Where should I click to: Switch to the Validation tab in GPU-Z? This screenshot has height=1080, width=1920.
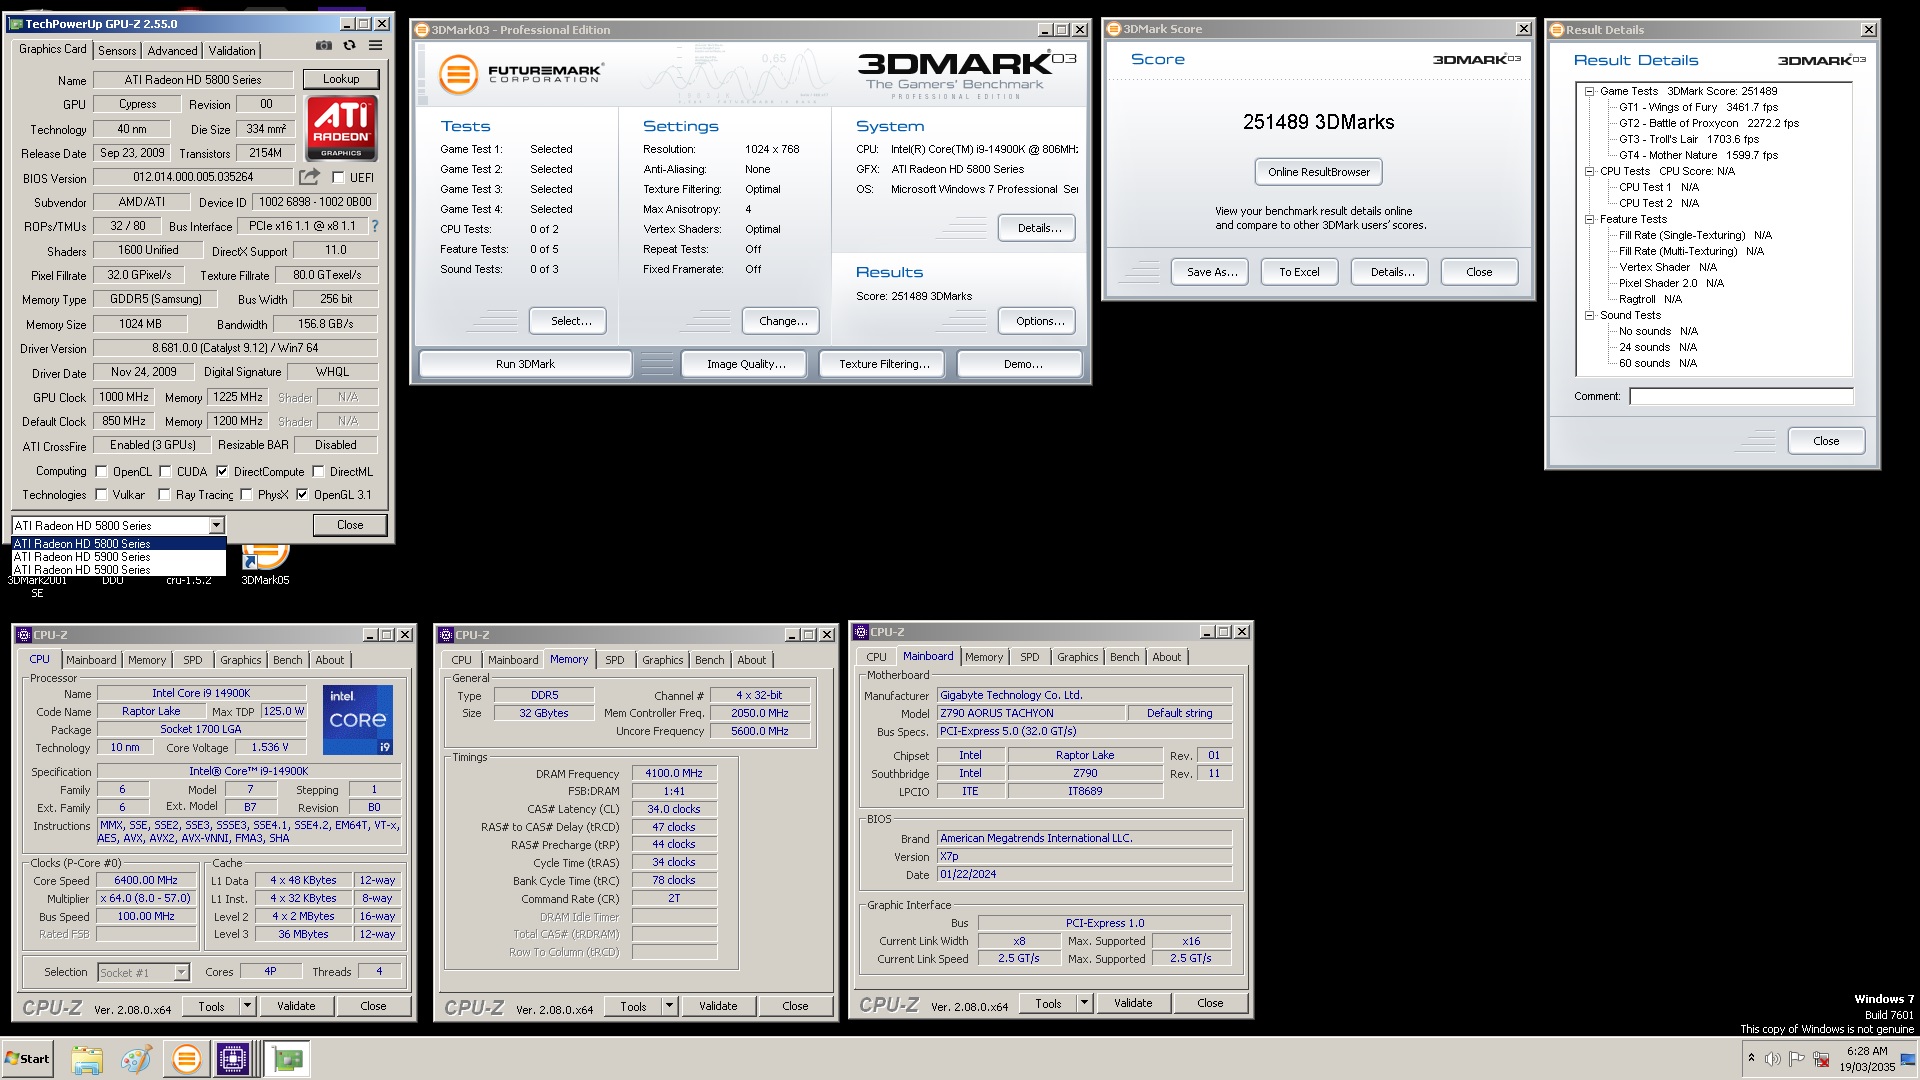[x=232, y=51]
